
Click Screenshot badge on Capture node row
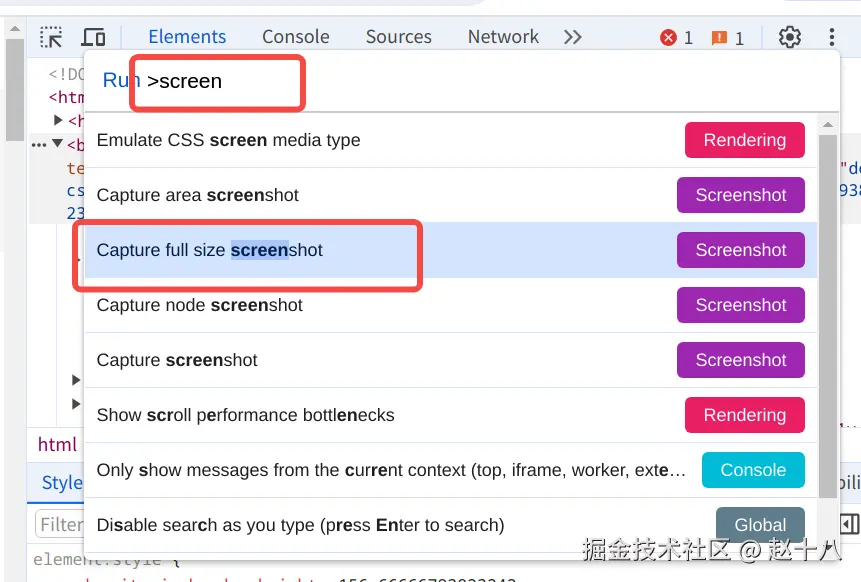tap(741, 305)
